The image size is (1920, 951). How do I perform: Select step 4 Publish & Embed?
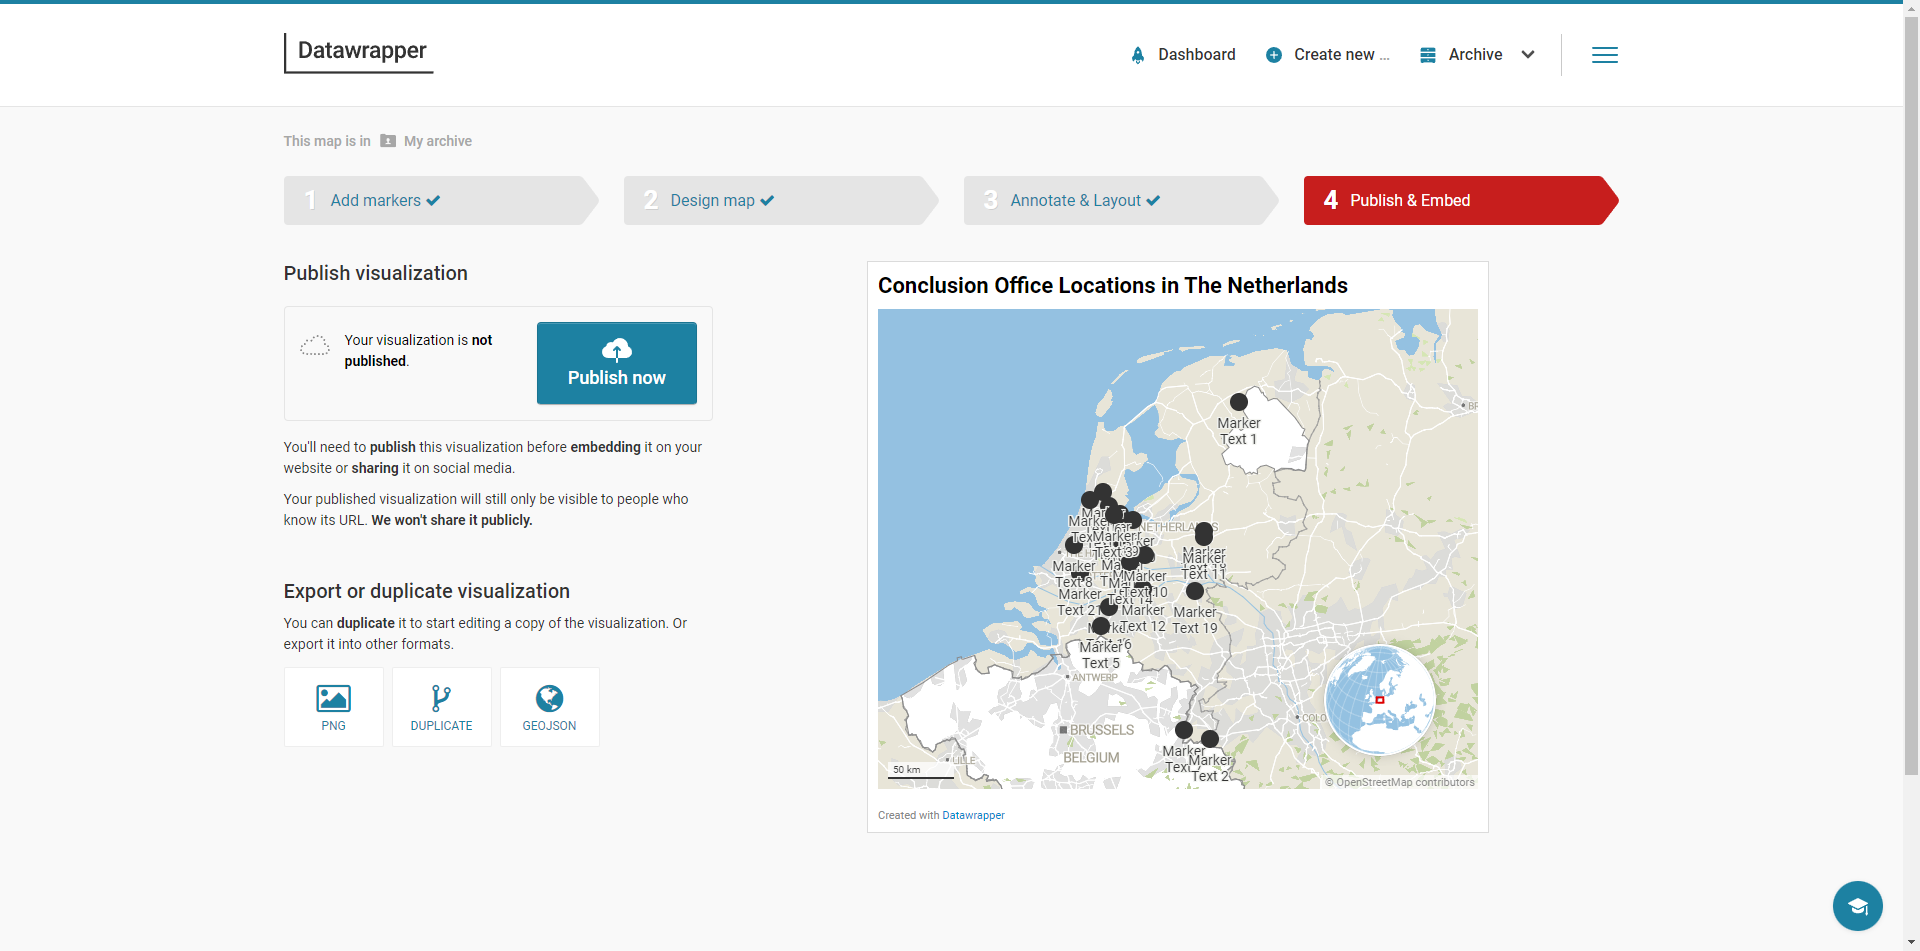(1459, 200)
